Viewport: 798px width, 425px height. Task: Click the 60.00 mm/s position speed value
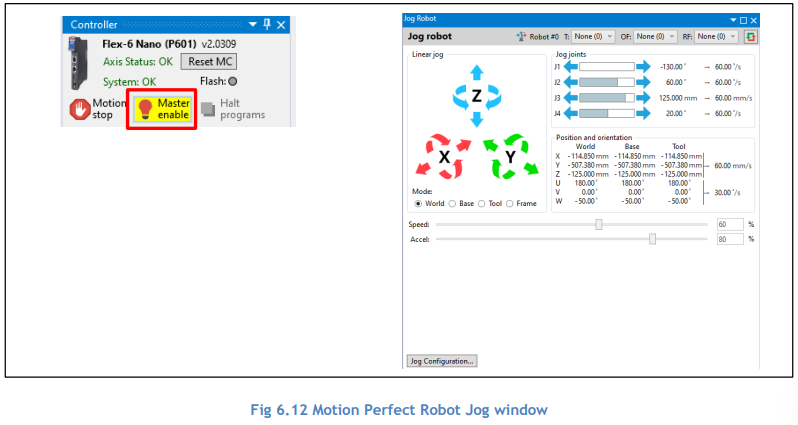point(733,165)
